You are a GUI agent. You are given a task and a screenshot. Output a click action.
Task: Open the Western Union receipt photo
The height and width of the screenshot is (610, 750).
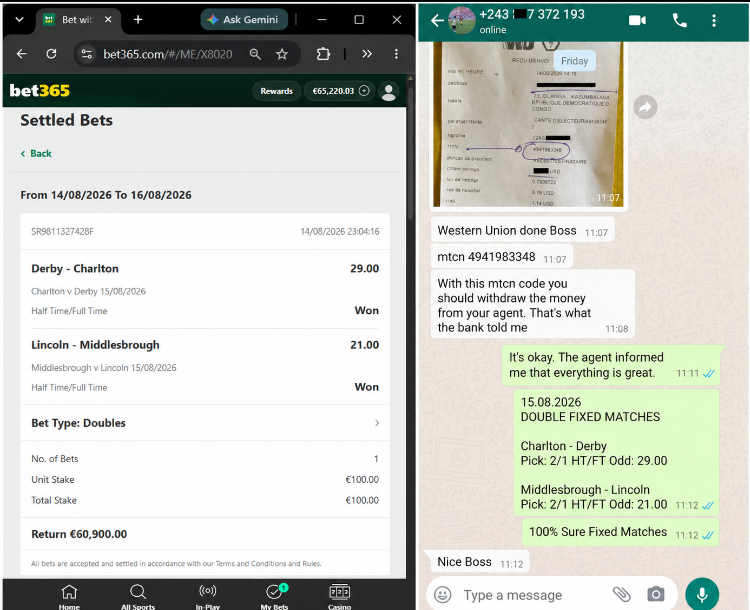click(529, 124)
